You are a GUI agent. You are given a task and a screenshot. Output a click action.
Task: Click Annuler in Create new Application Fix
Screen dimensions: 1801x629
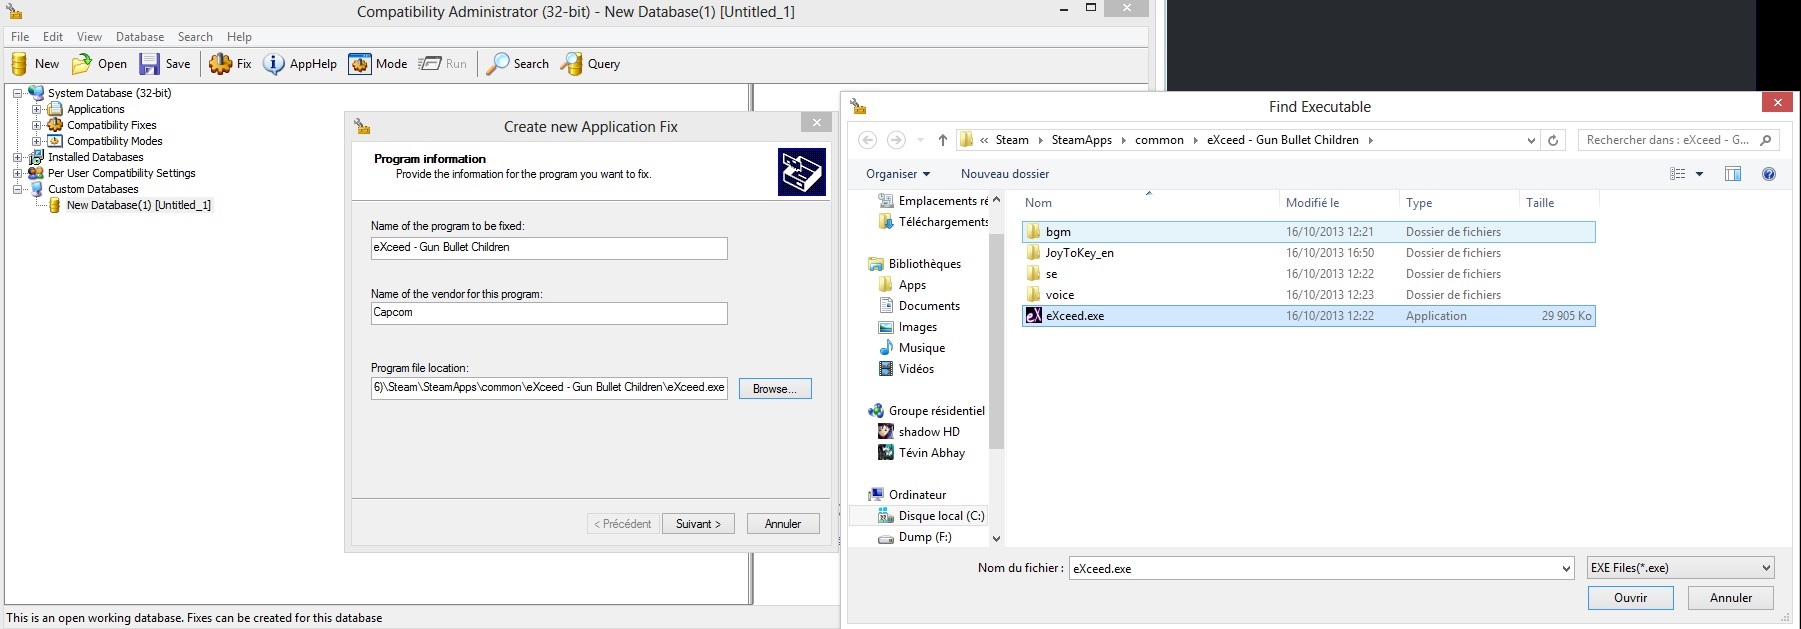pyautogui.click(x=783, y=524)
